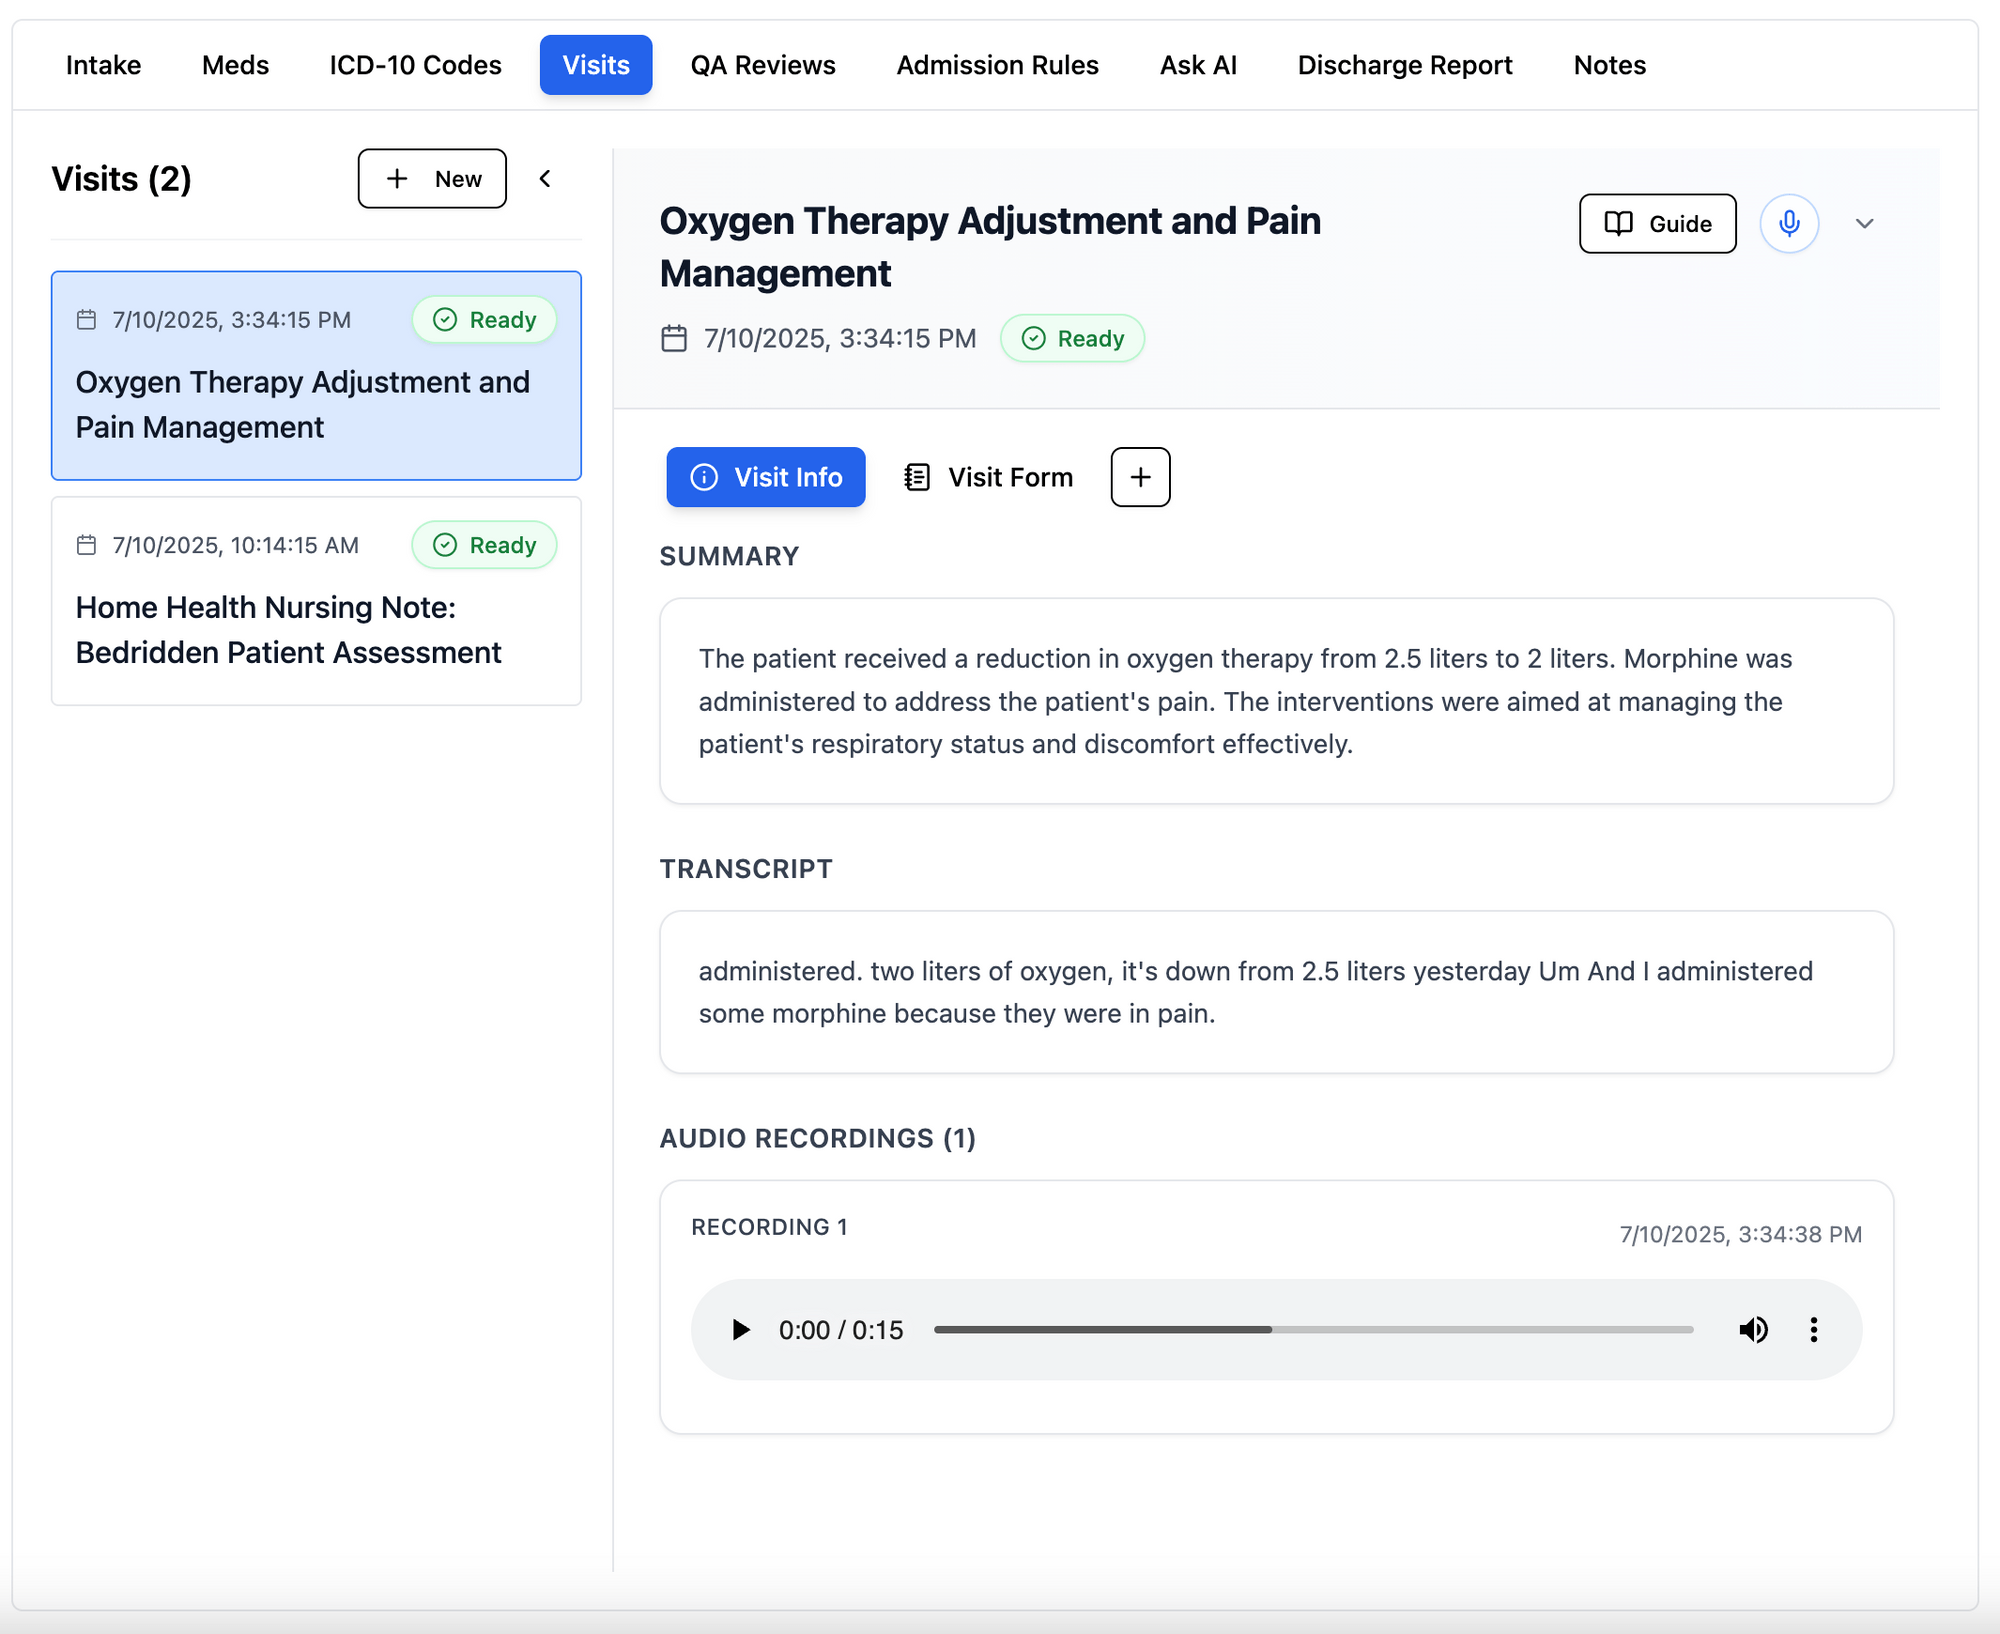The height and width of the screenshot is (1634, 2000).
Task: Select the Visit Info tab
Action: click(766, 477)
